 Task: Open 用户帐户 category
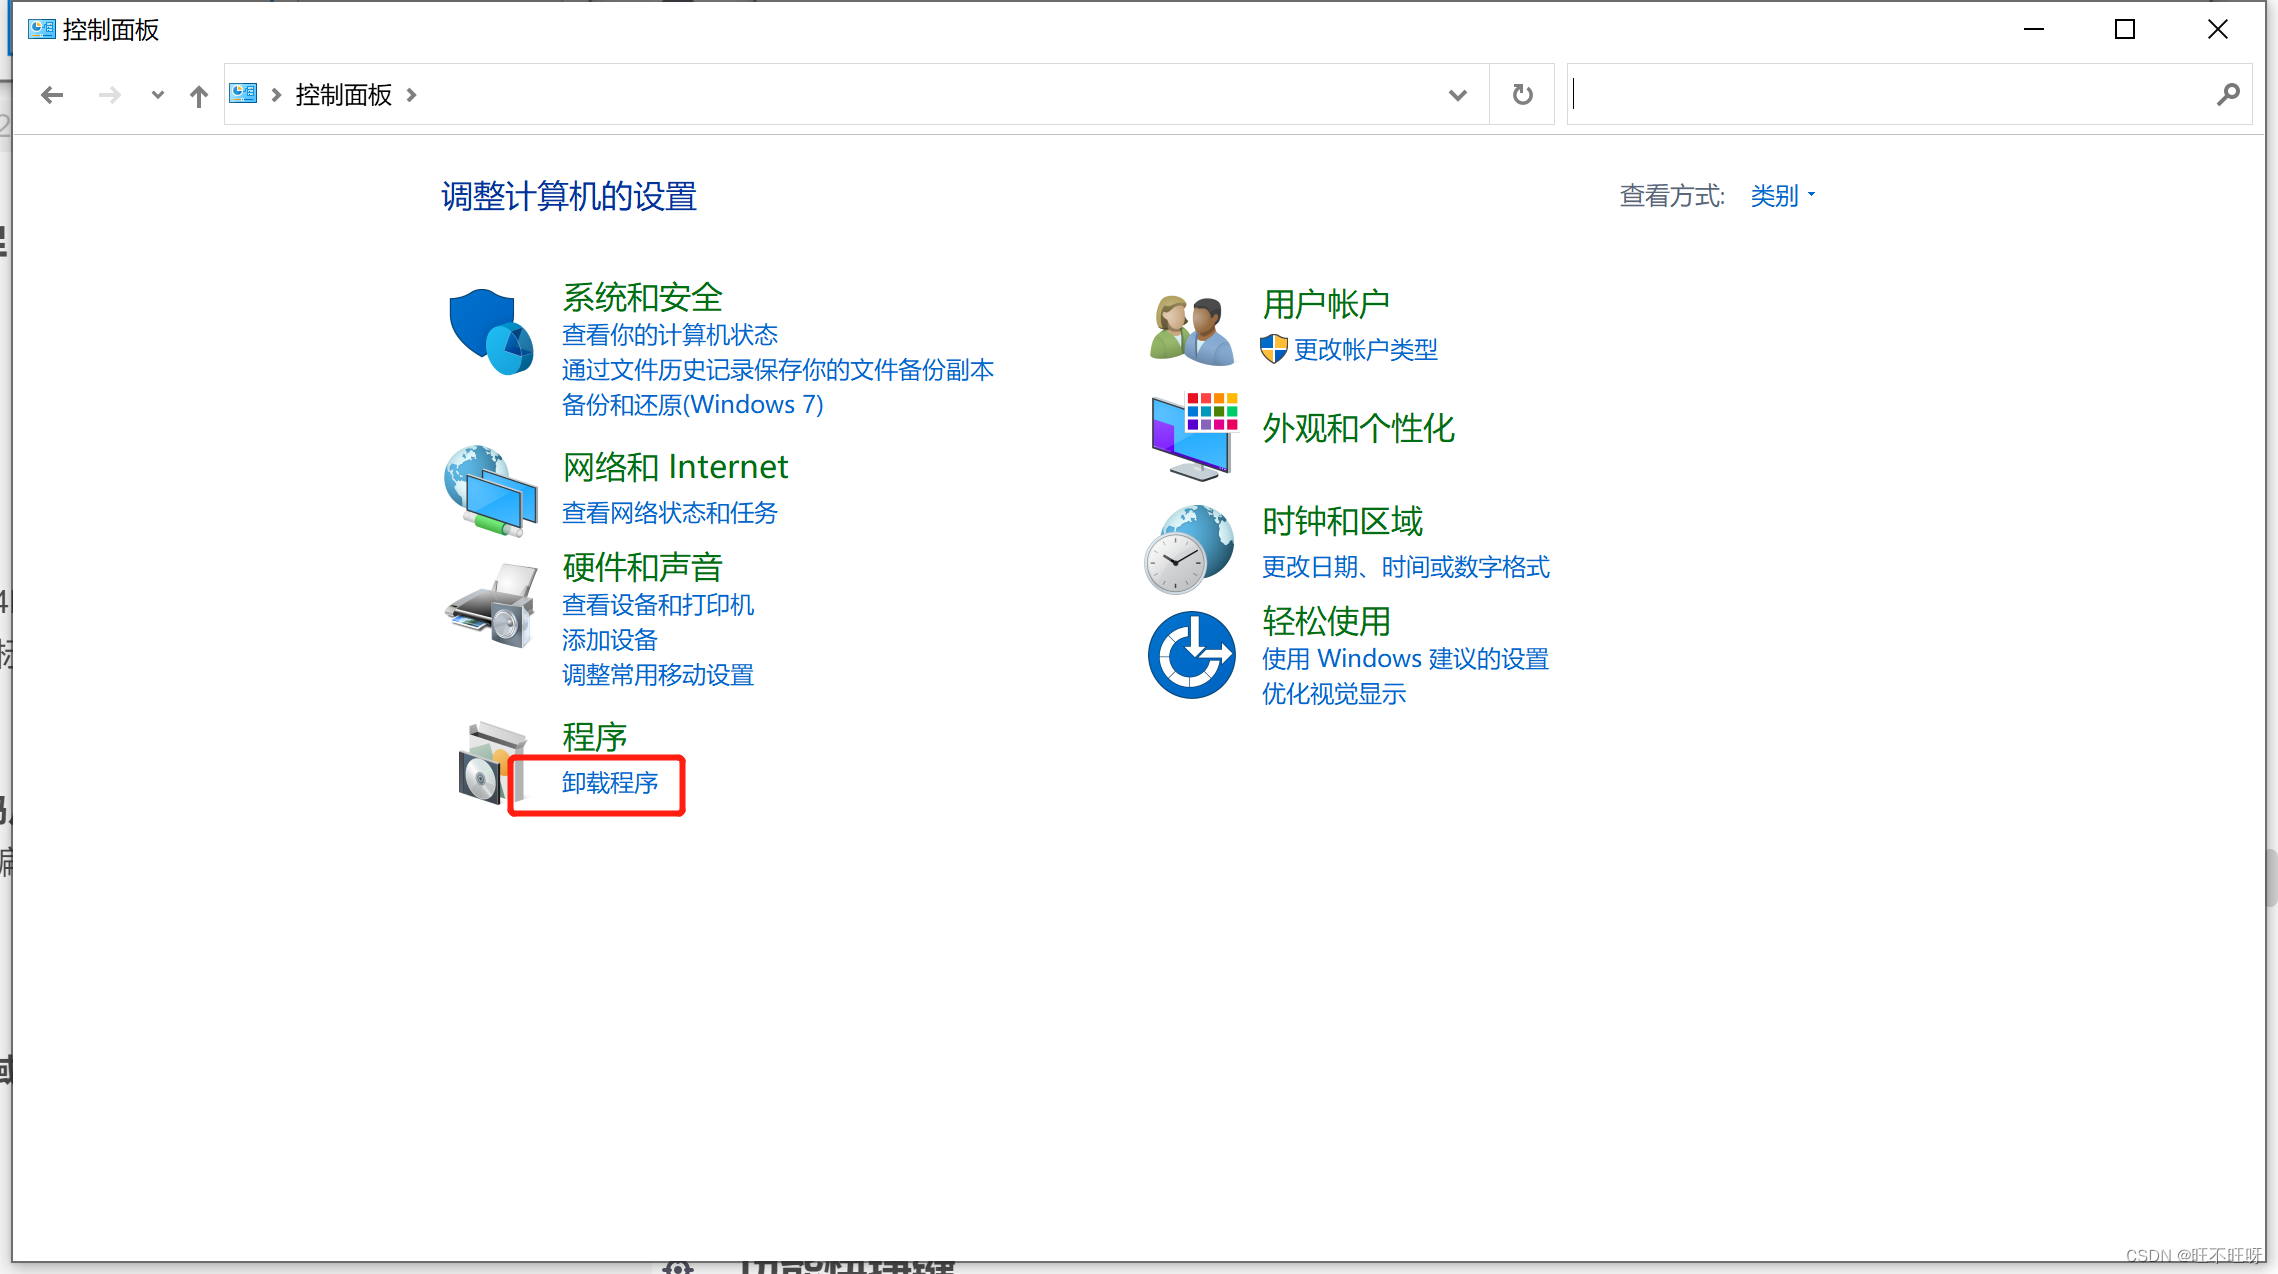pyautogui.click(x=1326, y=304)
